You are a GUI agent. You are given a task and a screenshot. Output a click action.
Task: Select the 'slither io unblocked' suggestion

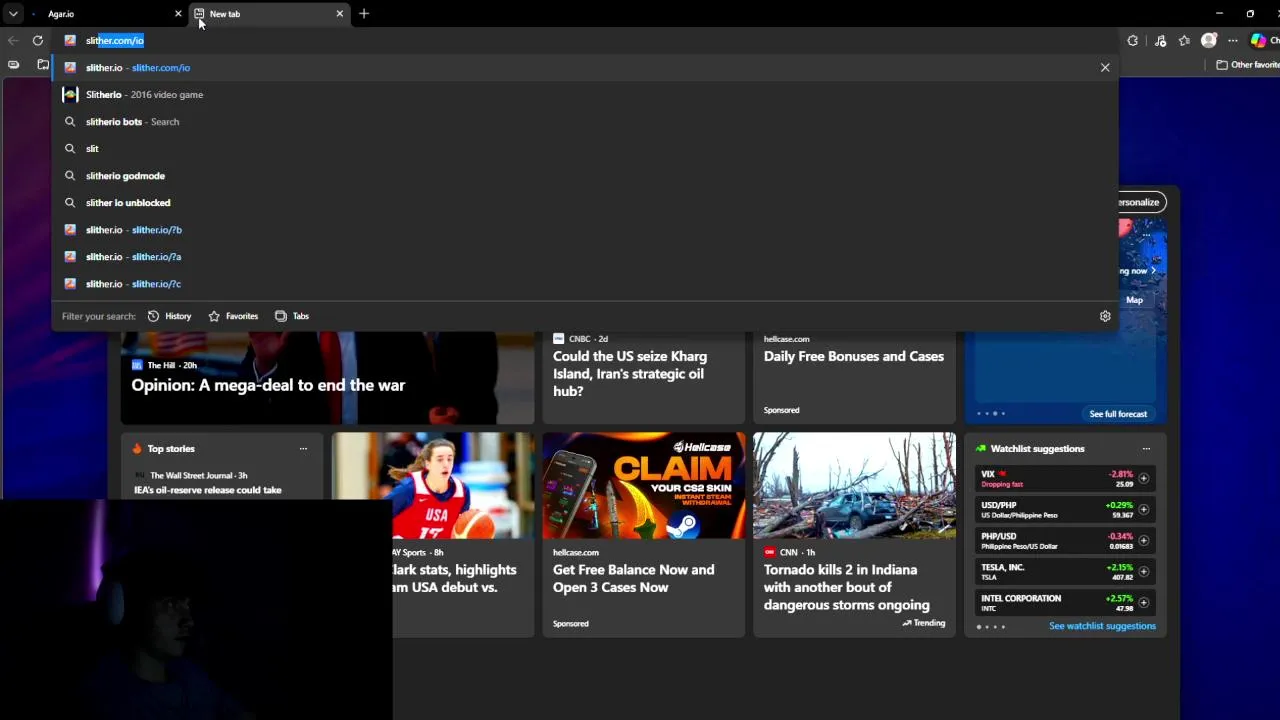click(585, 203)
